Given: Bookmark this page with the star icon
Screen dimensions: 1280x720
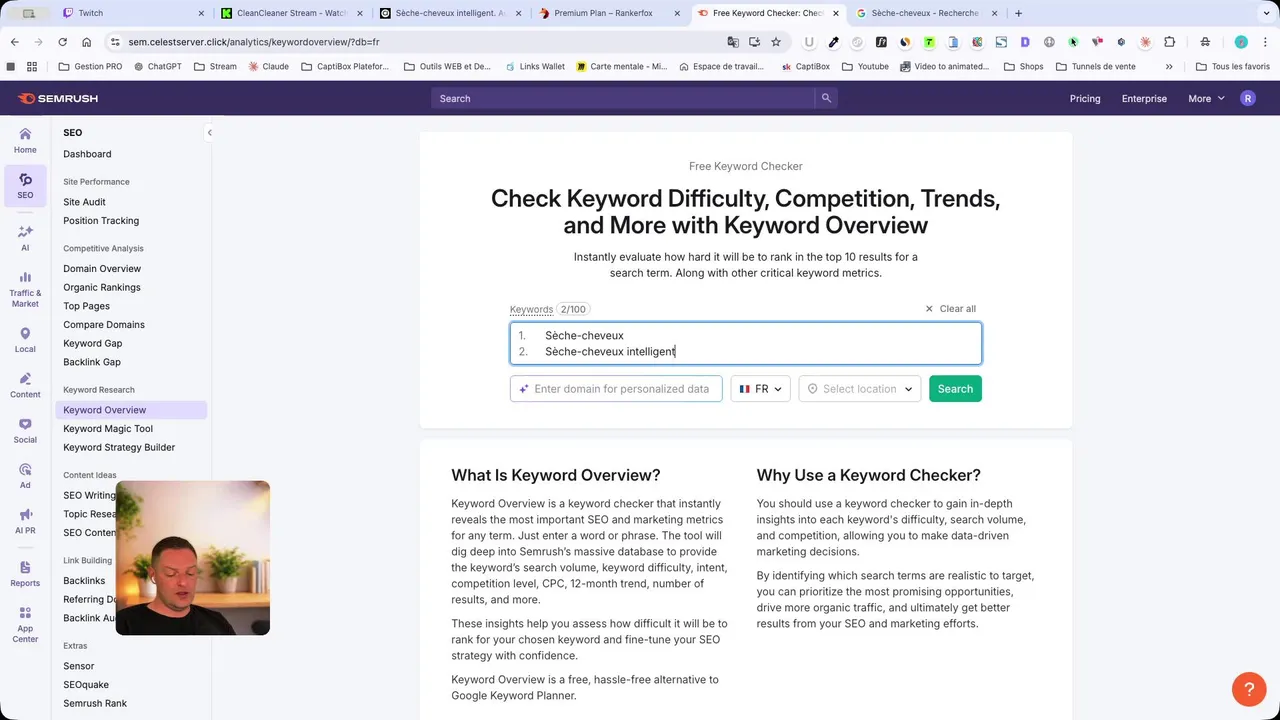Looking at the screenshot, I should click(776, 42).
